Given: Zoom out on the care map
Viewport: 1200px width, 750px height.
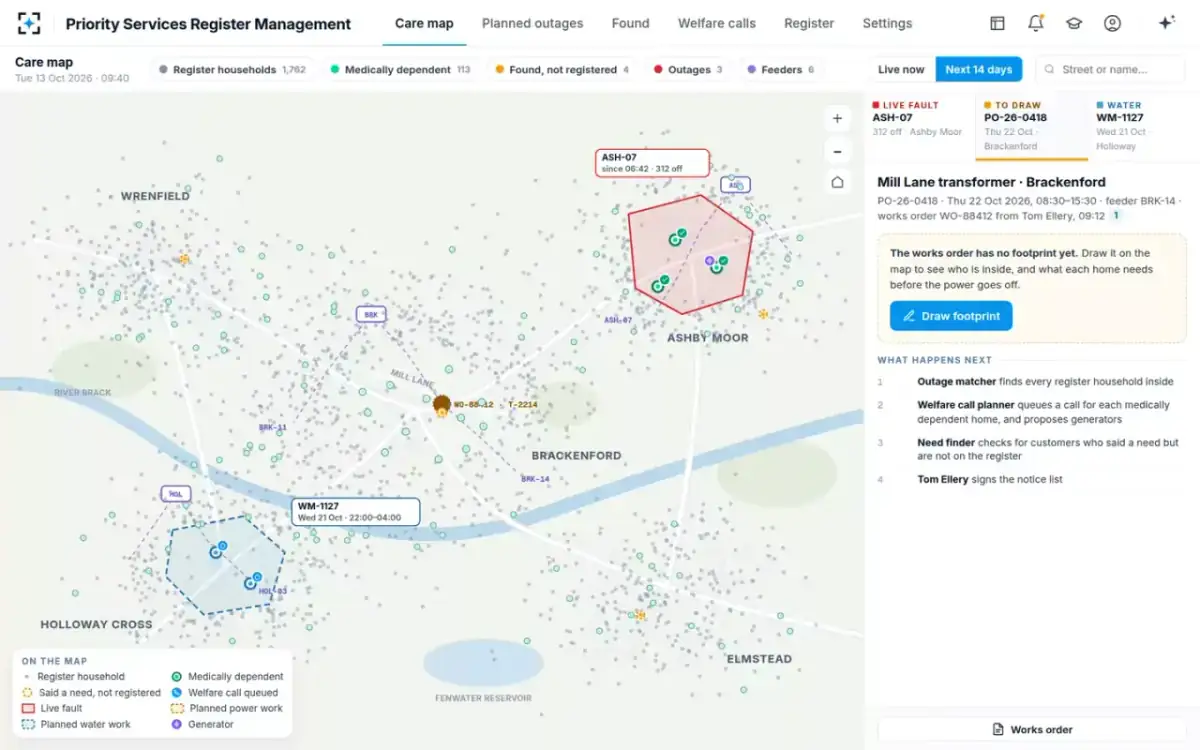Looking at the screenshot, I should [837, 151].
